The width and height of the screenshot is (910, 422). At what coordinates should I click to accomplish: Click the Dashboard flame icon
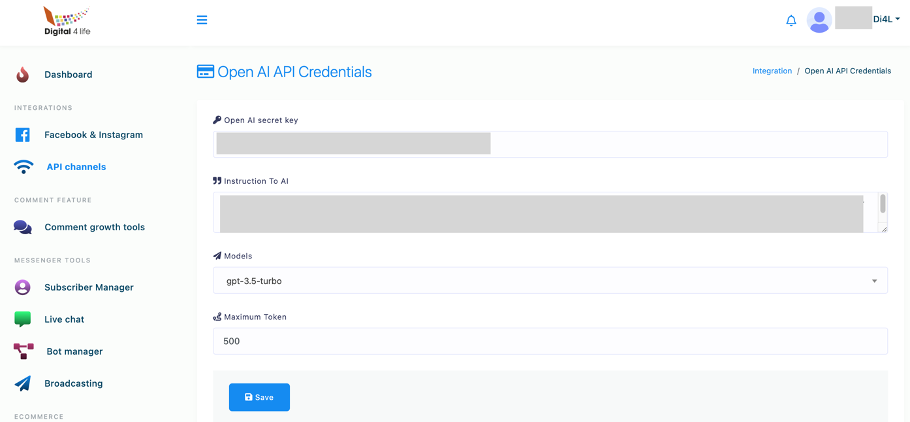(x=23, y=75)
